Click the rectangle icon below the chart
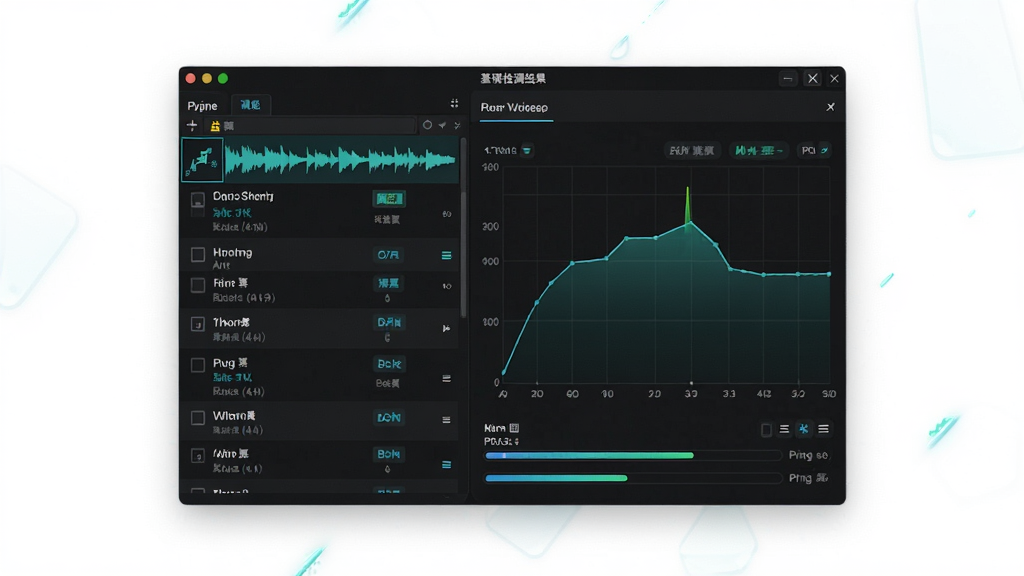Viewport: 1024px width, 576px height. [767, 429]
